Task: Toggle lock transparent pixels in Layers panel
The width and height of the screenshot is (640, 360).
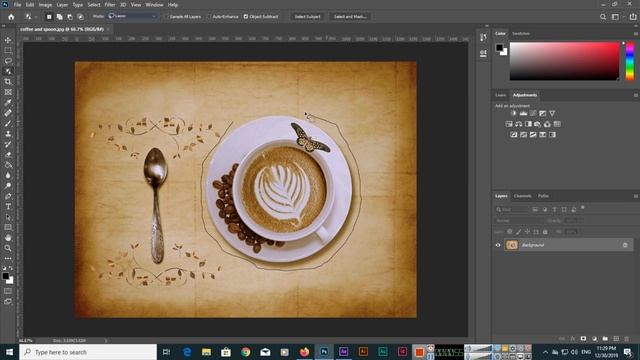Action: pos(510,232)
